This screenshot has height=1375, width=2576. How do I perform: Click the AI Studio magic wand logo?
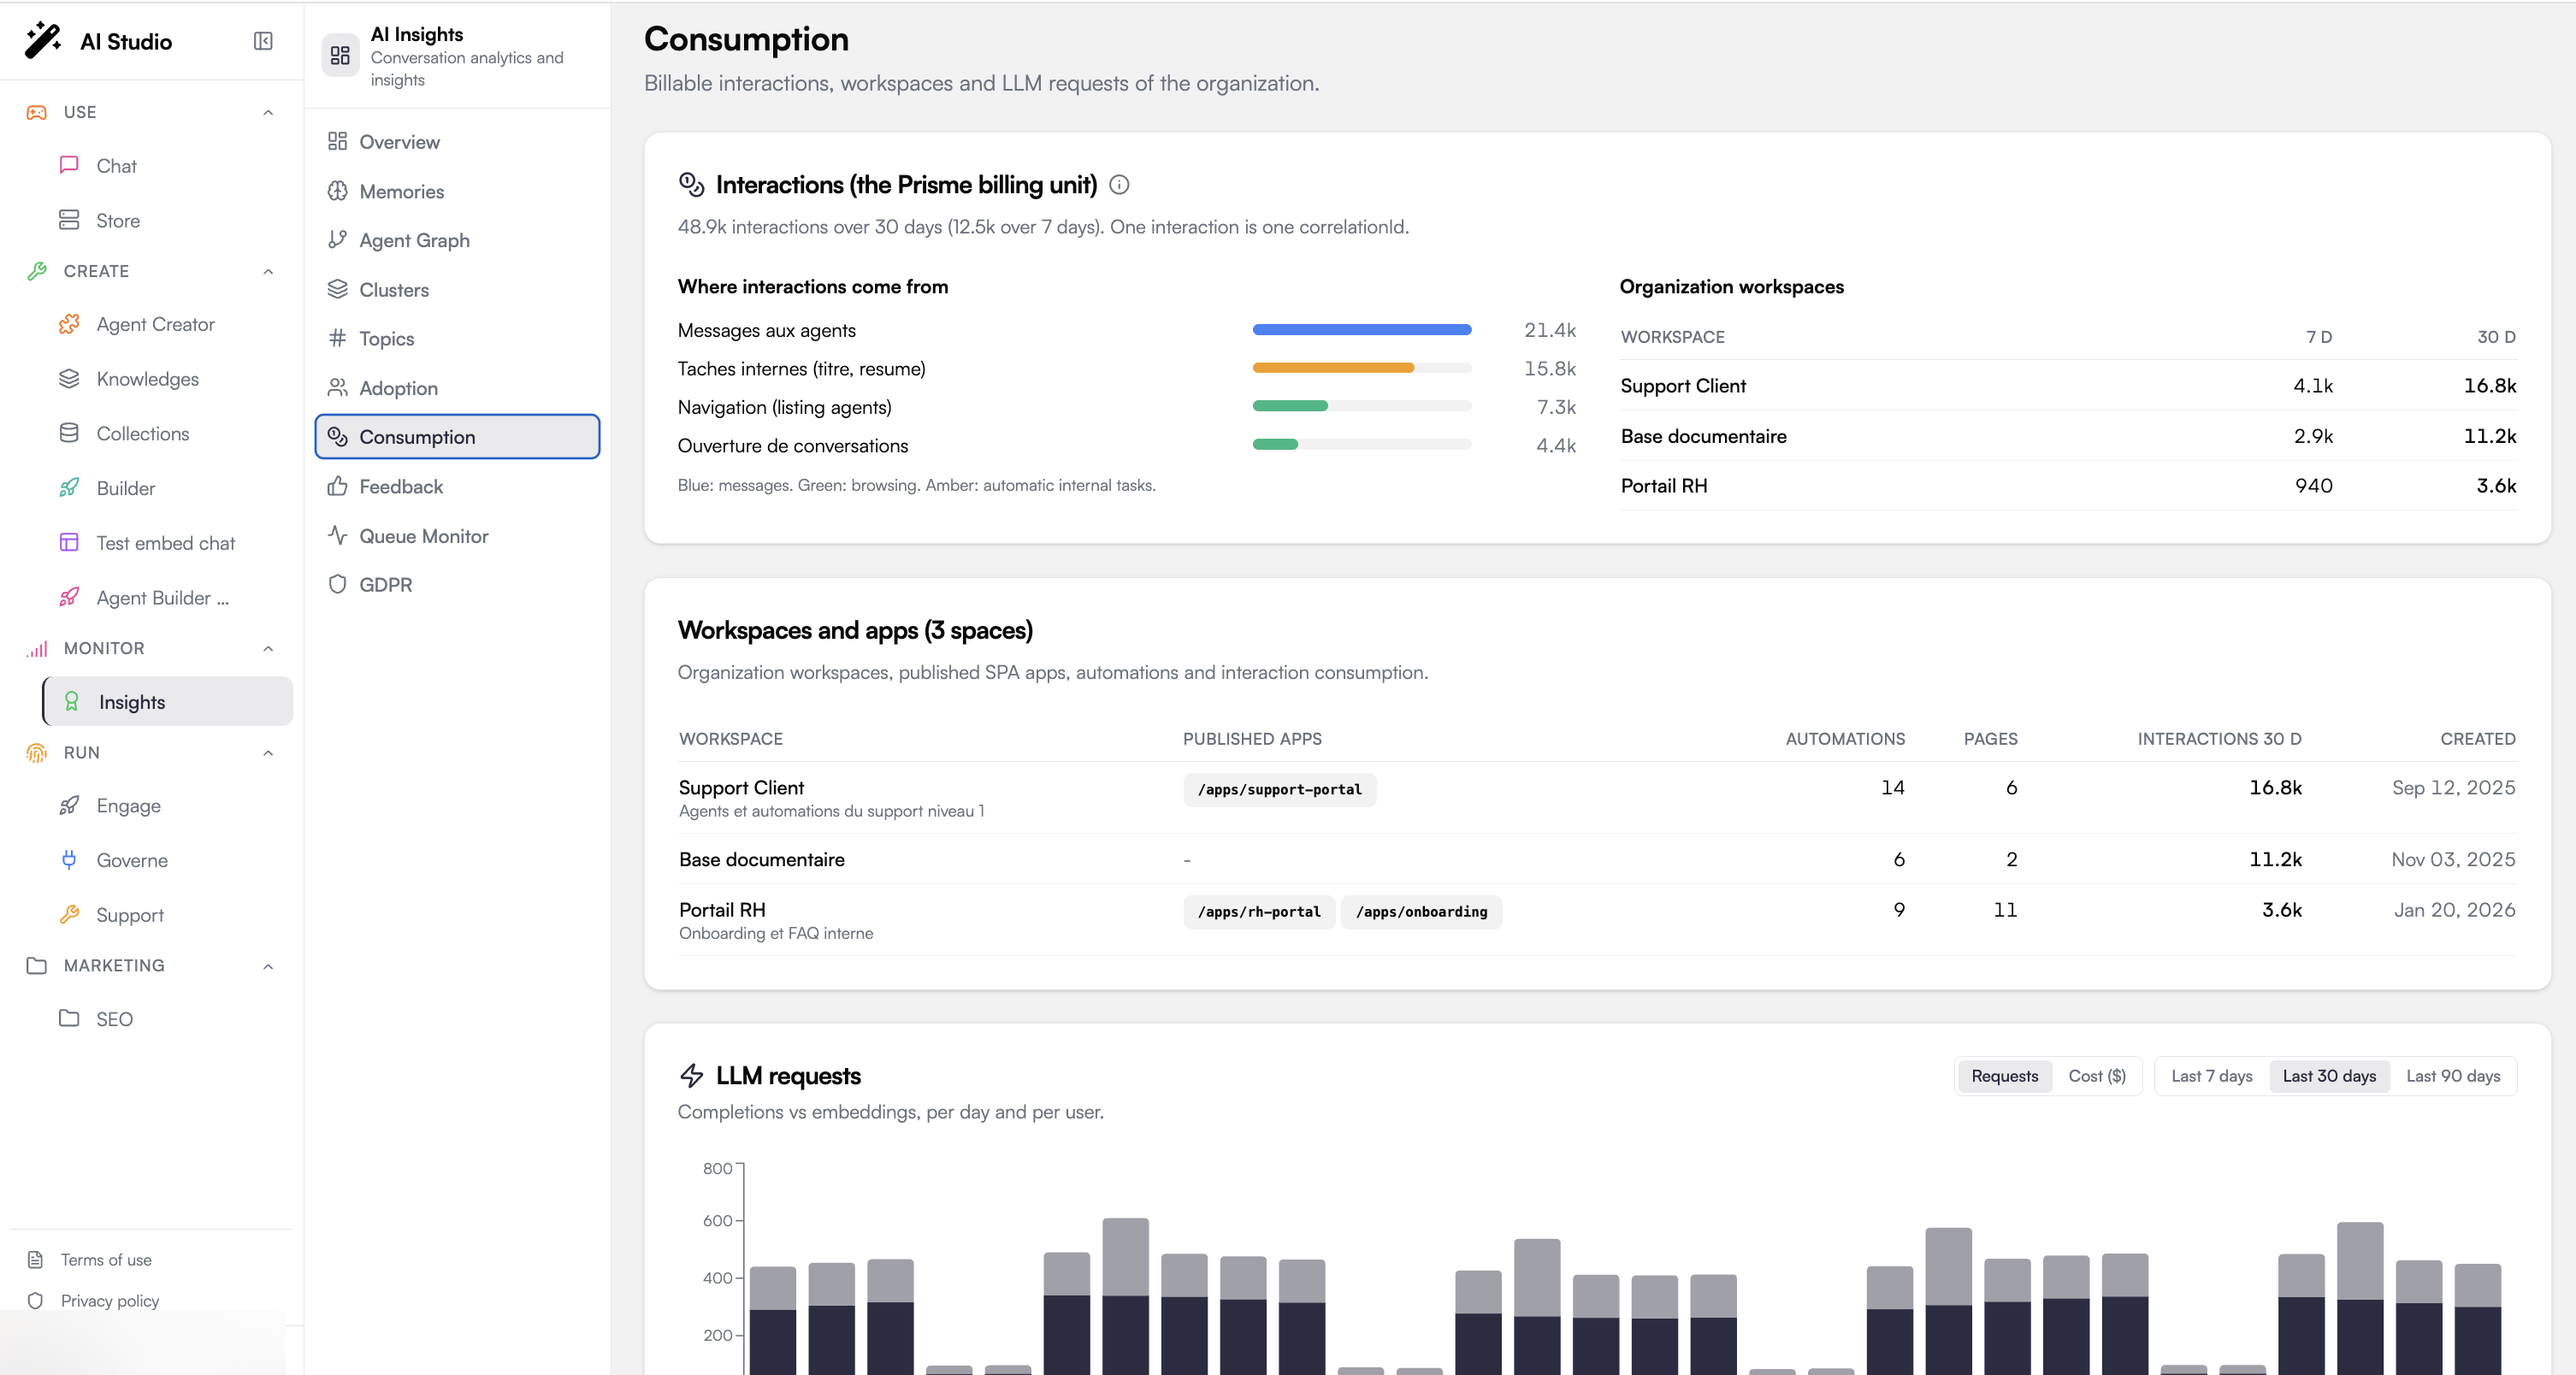pos(43,41)
